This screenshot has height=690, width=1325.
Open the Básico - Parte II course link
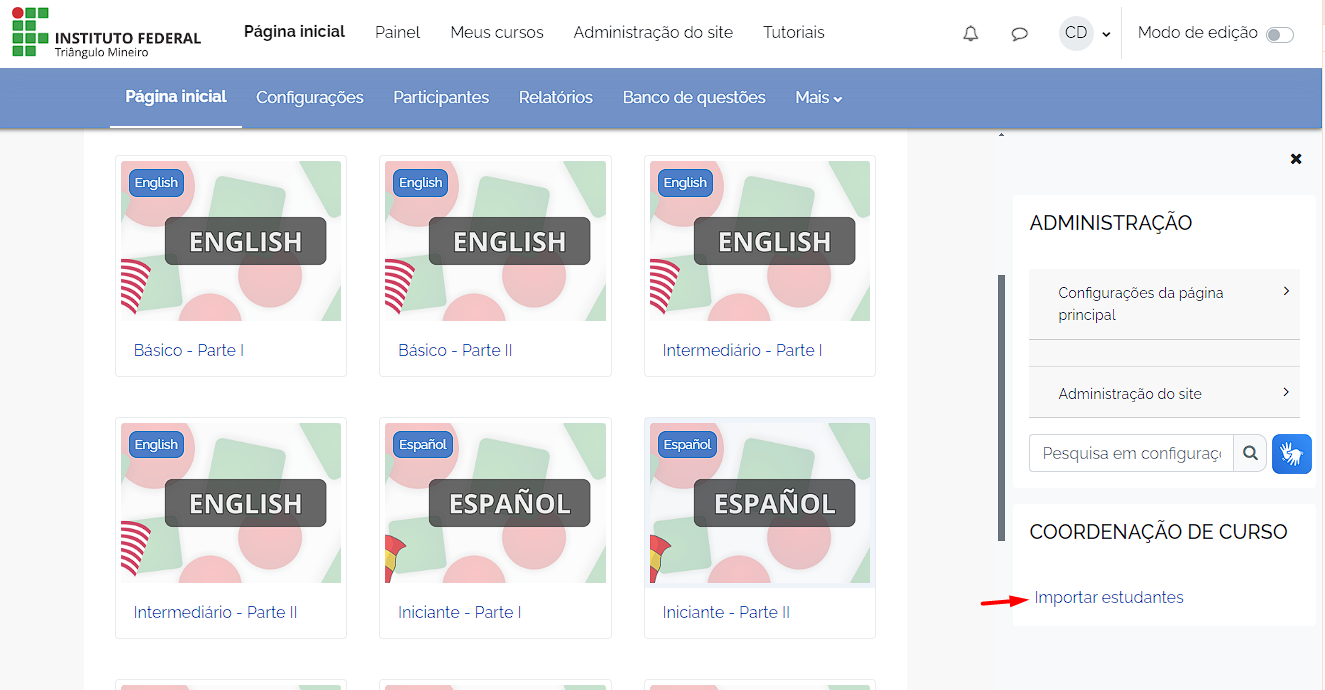(455, 350)
